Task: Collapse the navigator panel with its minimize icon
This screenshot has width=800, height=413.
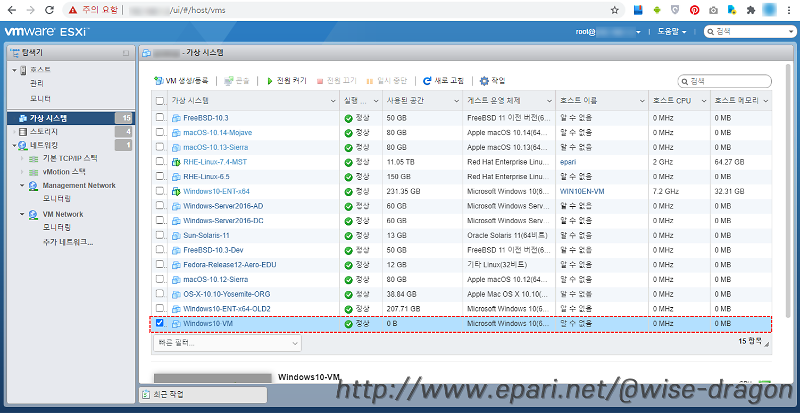Action: click(x=126, y=53)
